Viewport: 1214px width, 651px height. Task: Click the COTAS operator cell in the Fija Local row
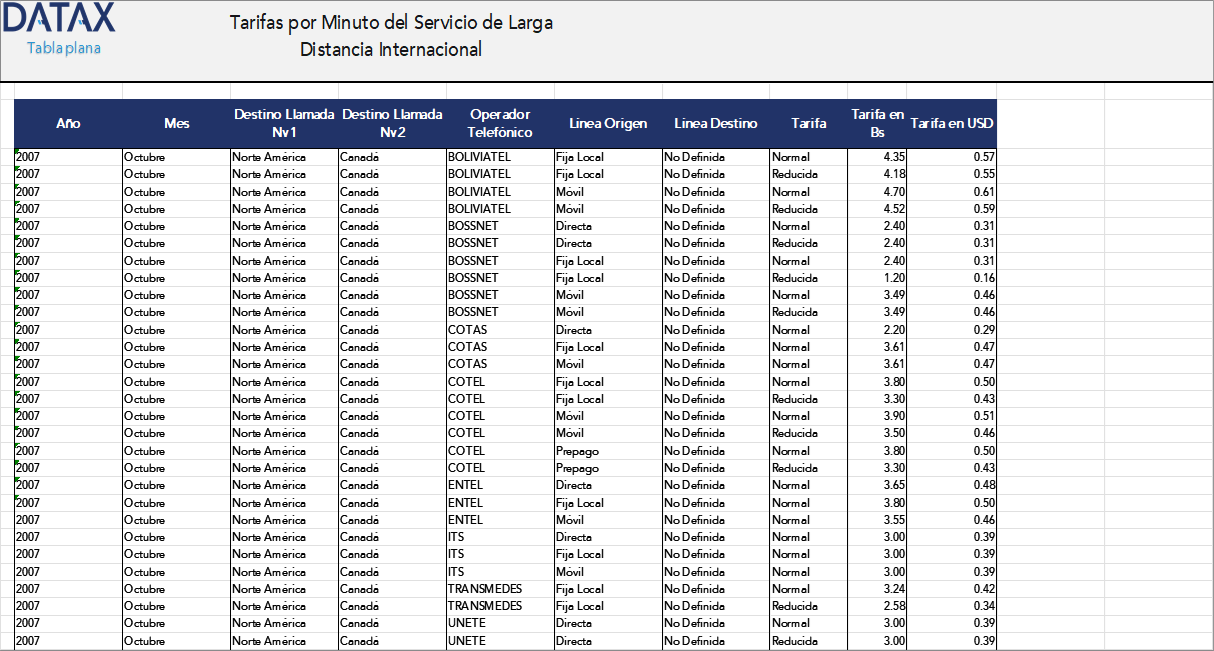(500, 347)
